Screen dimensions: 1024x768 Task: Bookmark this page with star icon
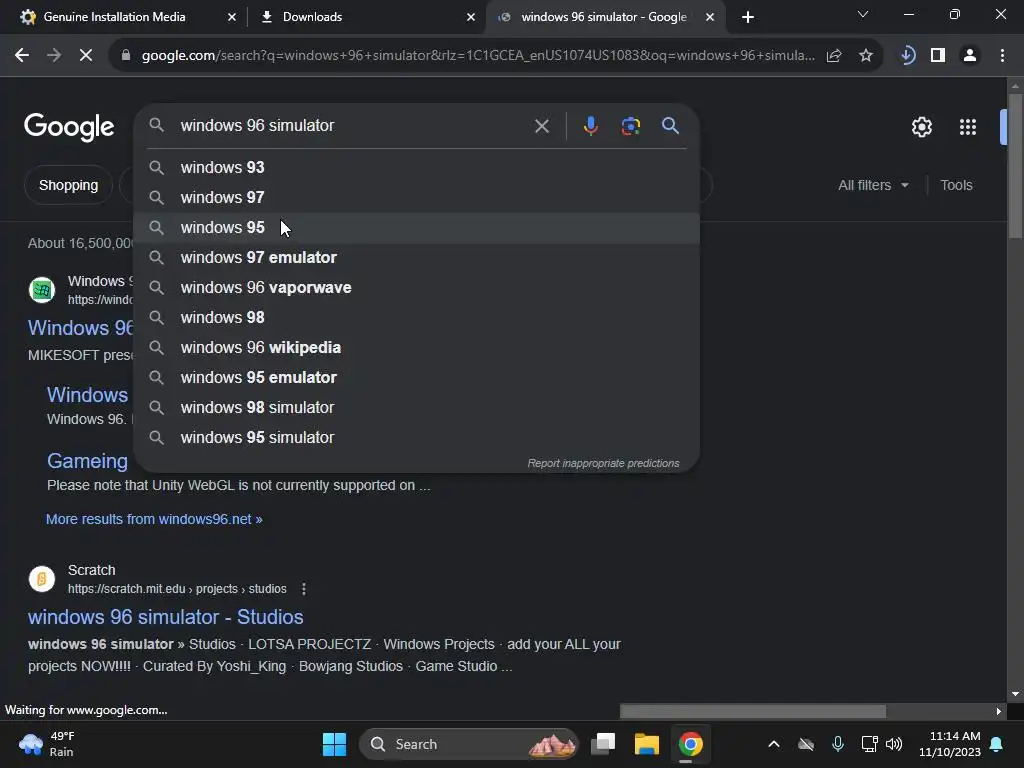tap(866, 56)
